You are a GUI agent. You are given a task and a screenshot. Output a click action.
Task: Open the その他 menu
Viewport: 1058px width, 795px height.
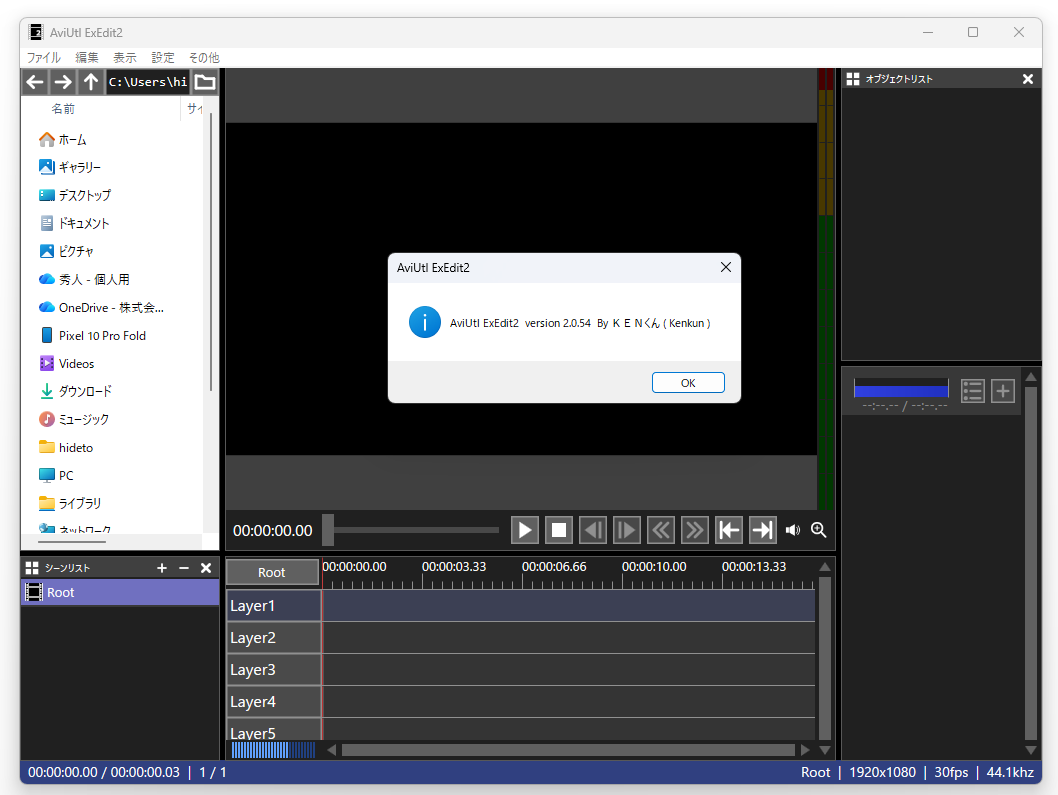(204, 58)
